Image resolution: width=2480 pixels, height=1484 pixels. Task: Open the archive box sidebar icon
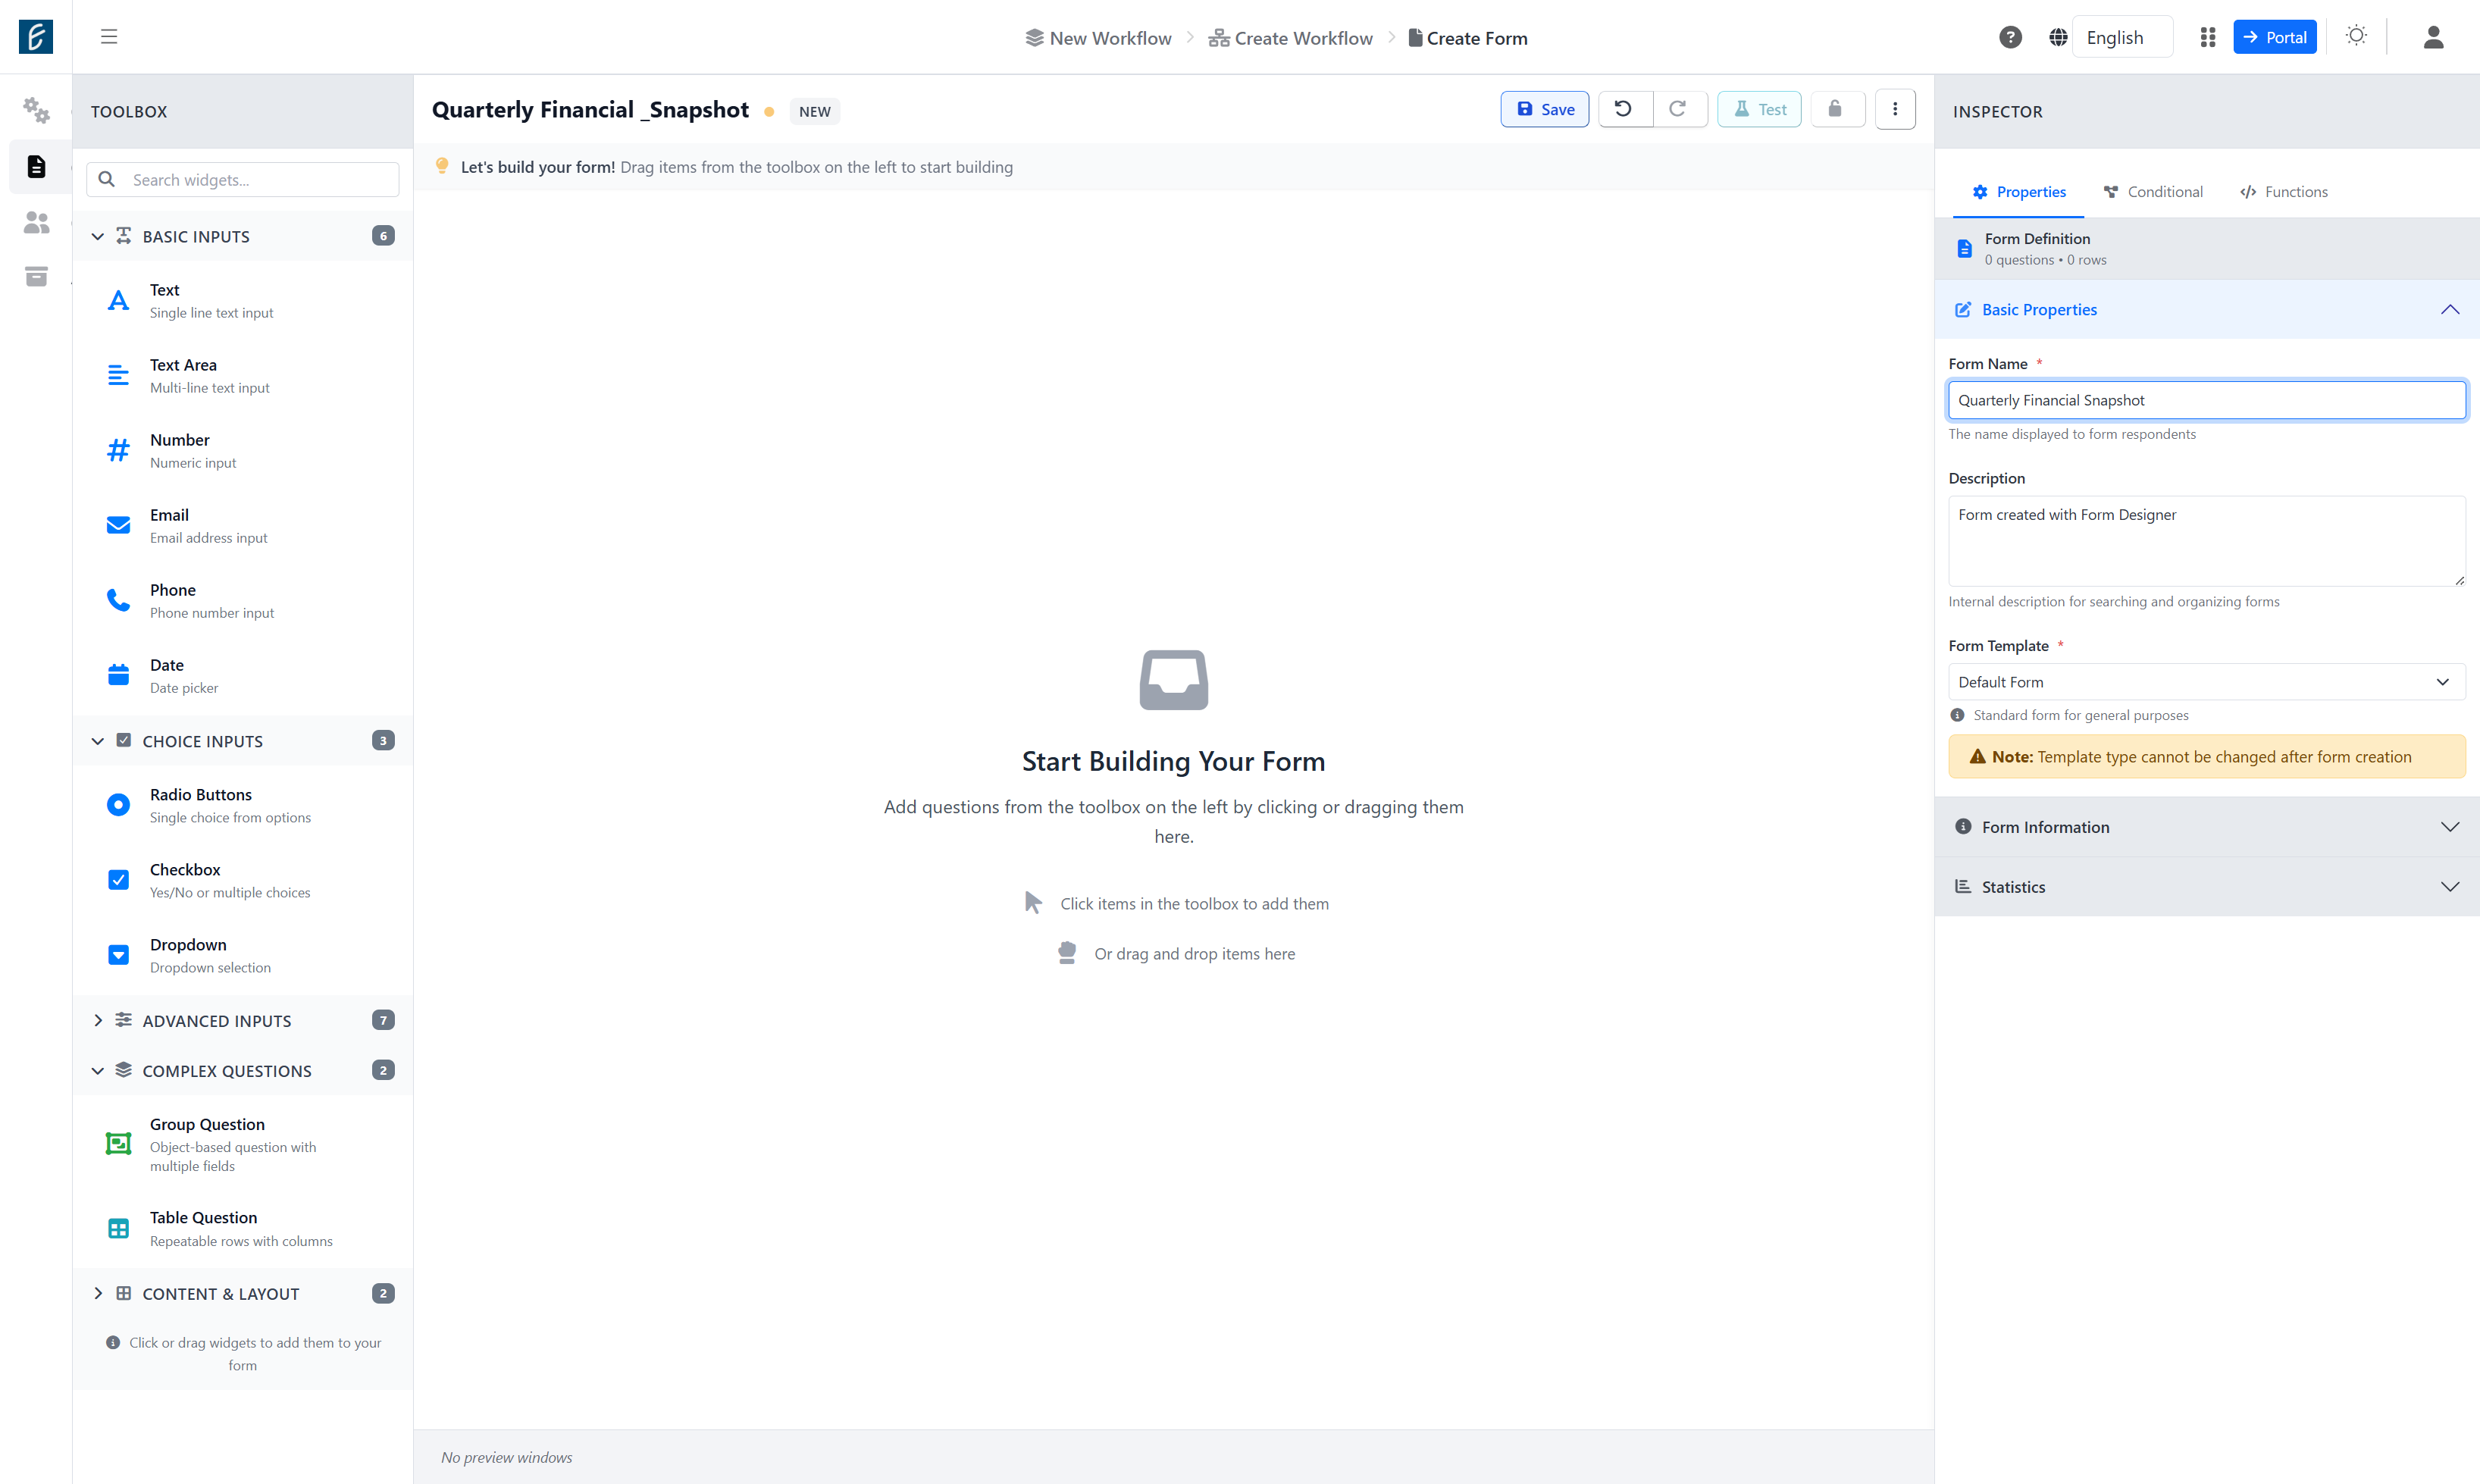pos(36,276)
